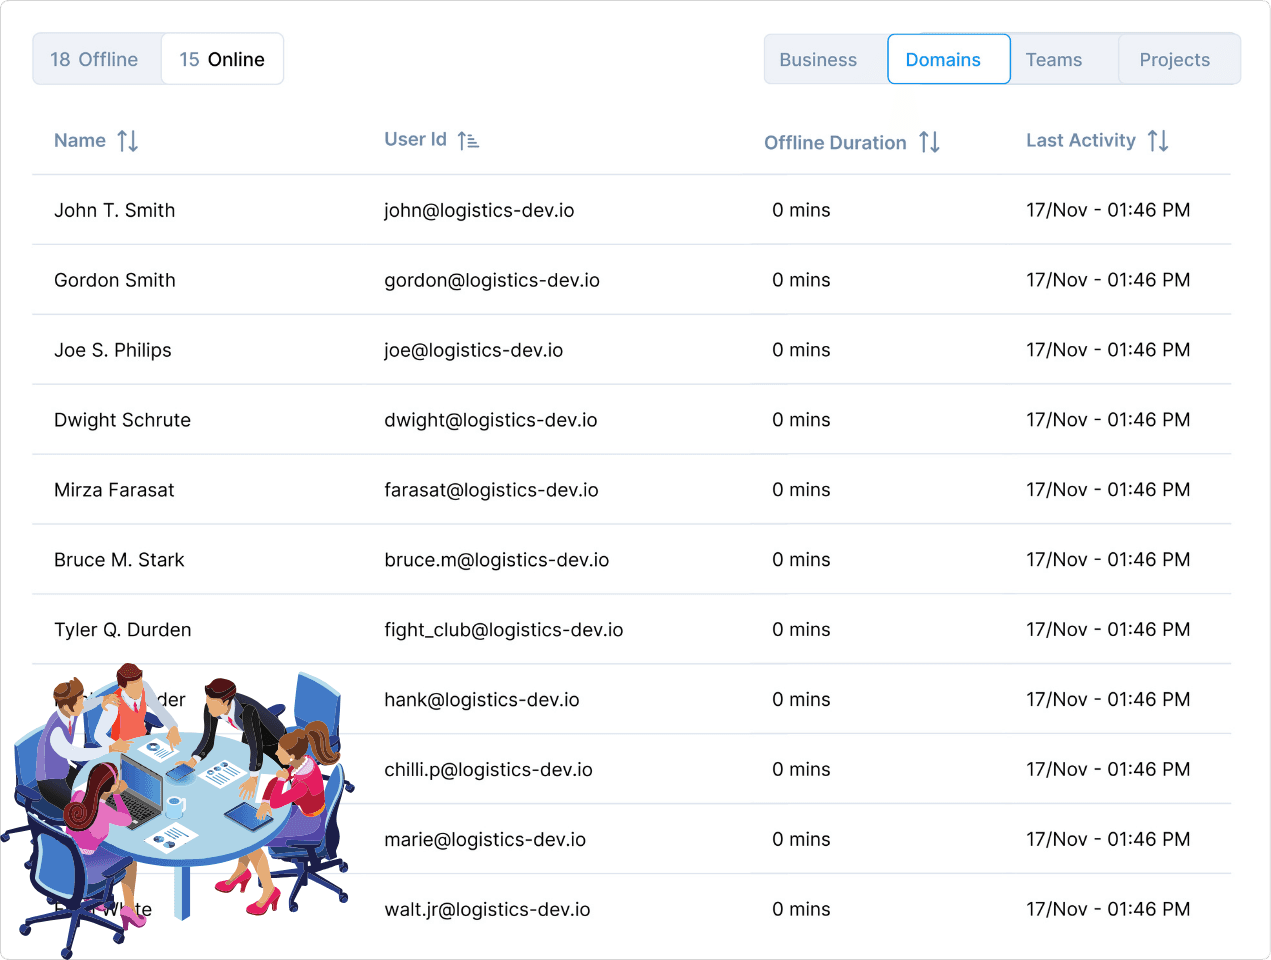Click chilli.p@logistics-dev.io user id

[488, 770]
